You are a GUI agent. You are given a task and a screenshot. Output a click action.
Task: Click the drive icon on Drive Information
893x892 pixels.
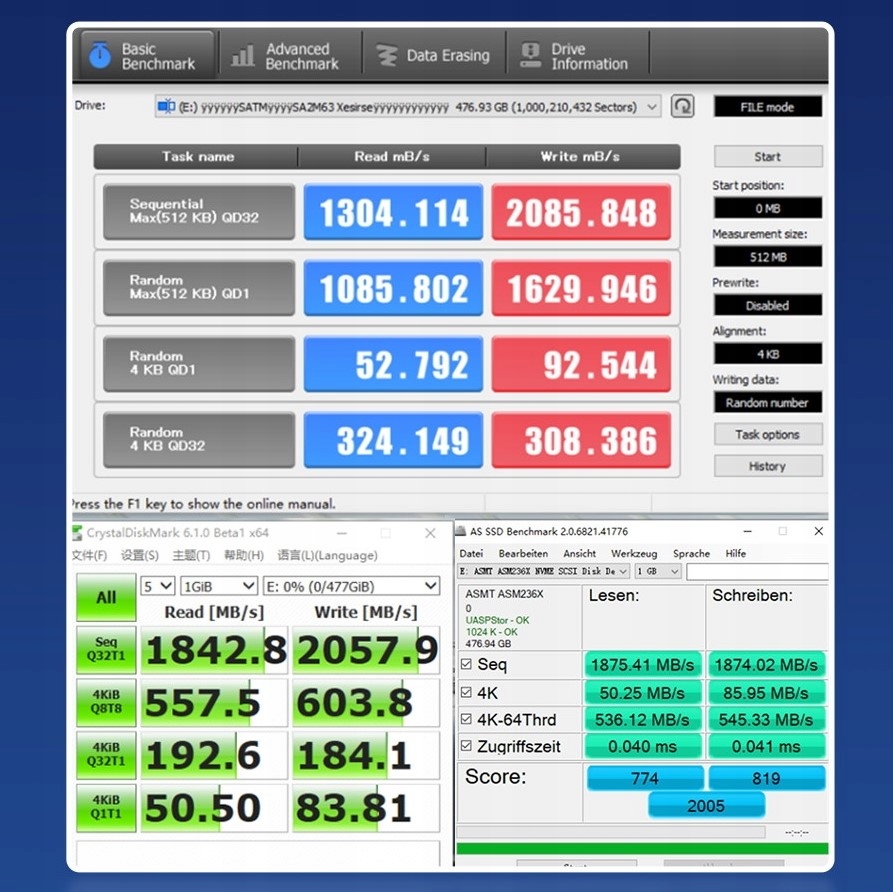tap(530, 55)
